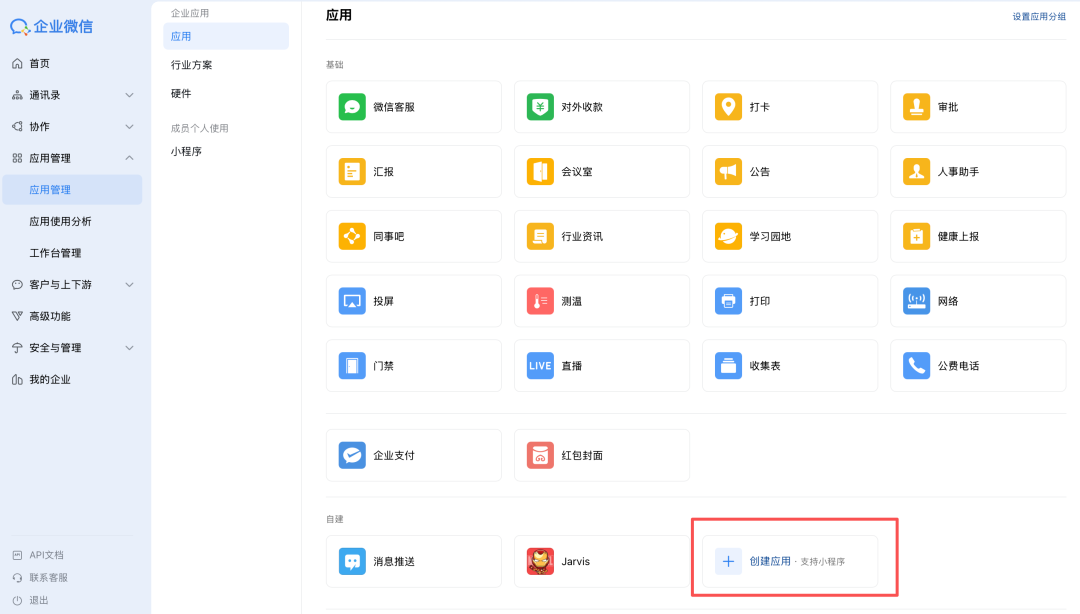Open the 行业资讯 news icon

[540, 236]
